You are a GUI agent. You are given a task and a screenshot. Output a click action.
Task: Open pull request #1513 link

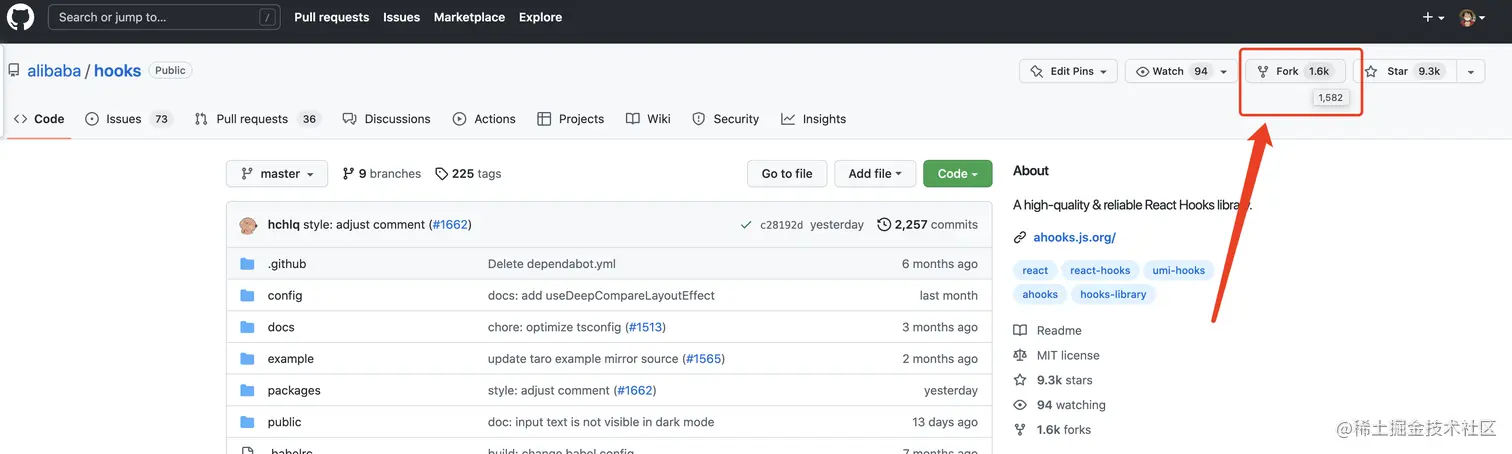(645, 327)
